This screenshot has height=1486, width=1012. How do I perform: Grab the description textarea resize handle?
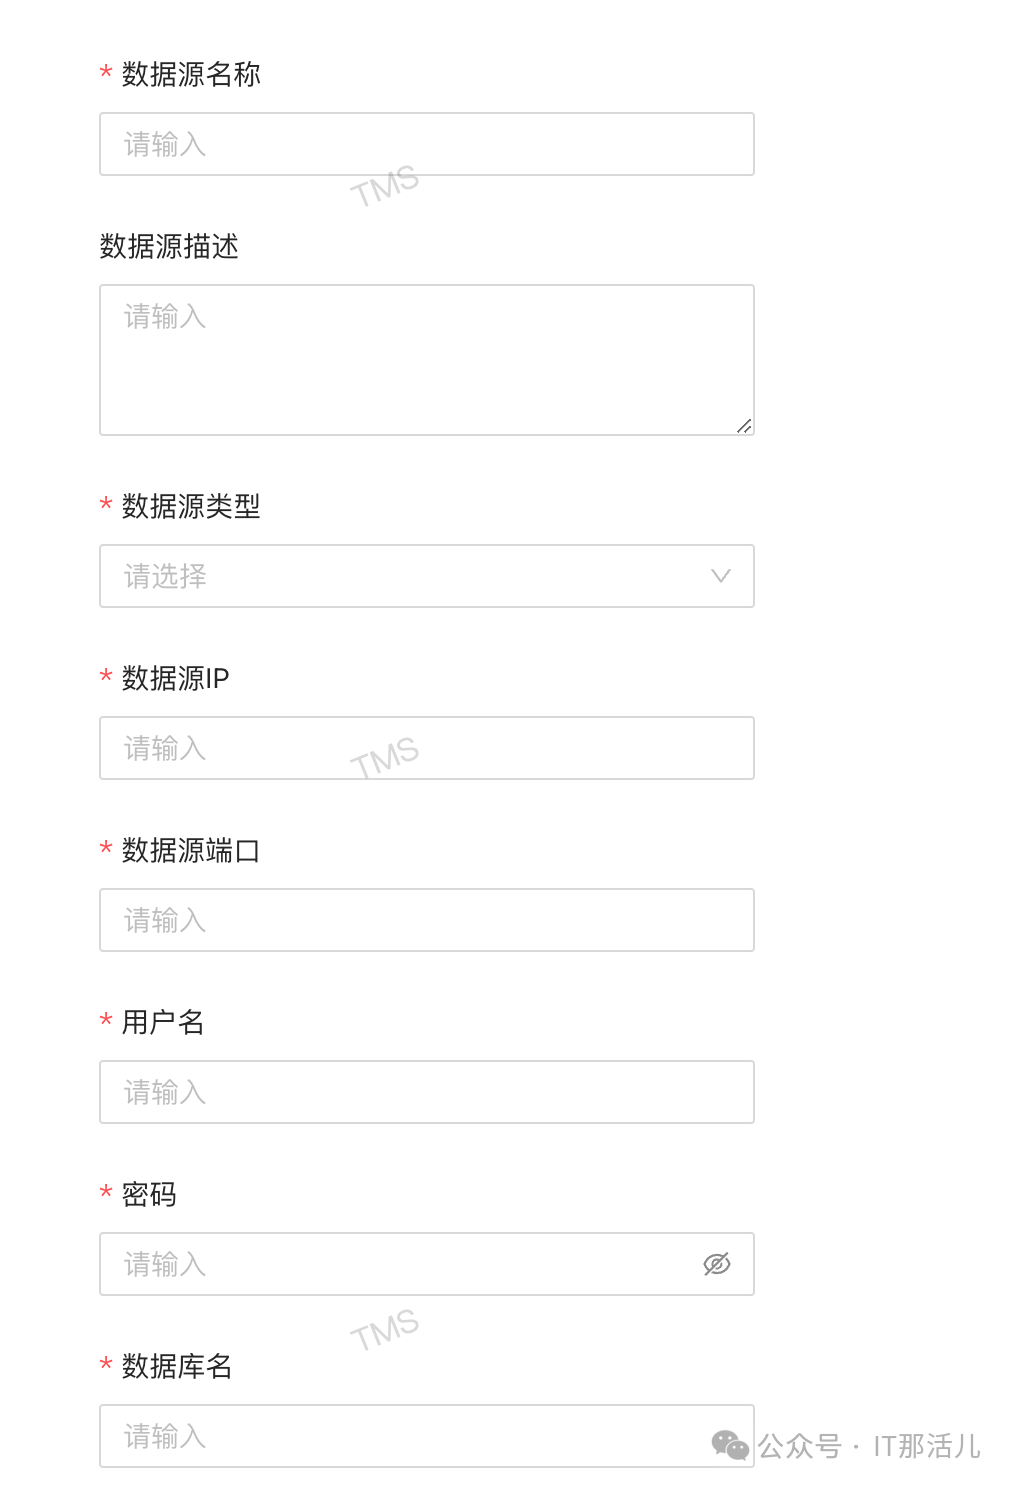tap(744, 426)
